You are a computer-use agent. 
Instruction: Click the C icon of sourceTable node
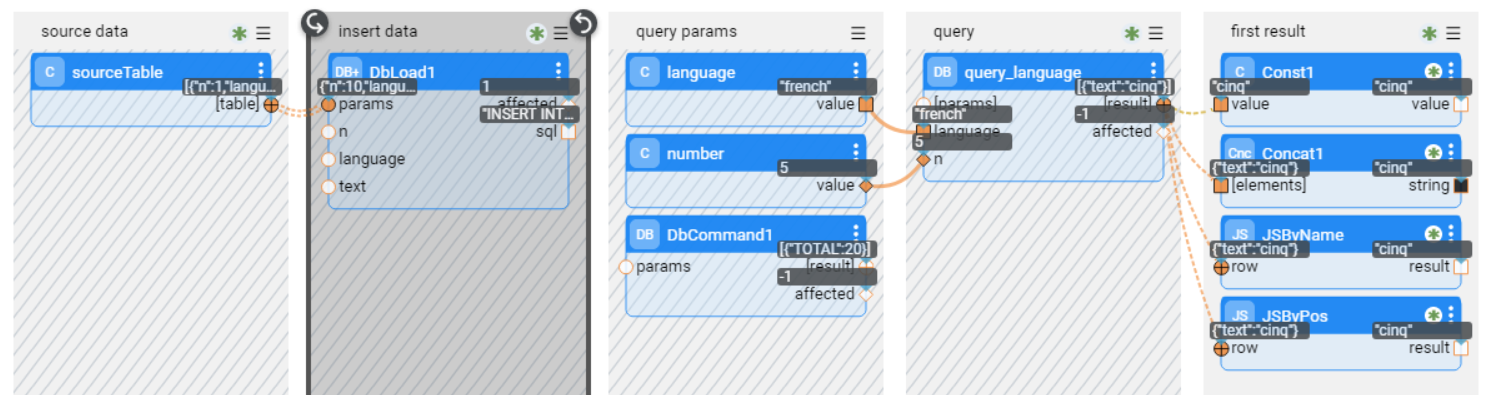pyautogui.click(x=49, y=72)
